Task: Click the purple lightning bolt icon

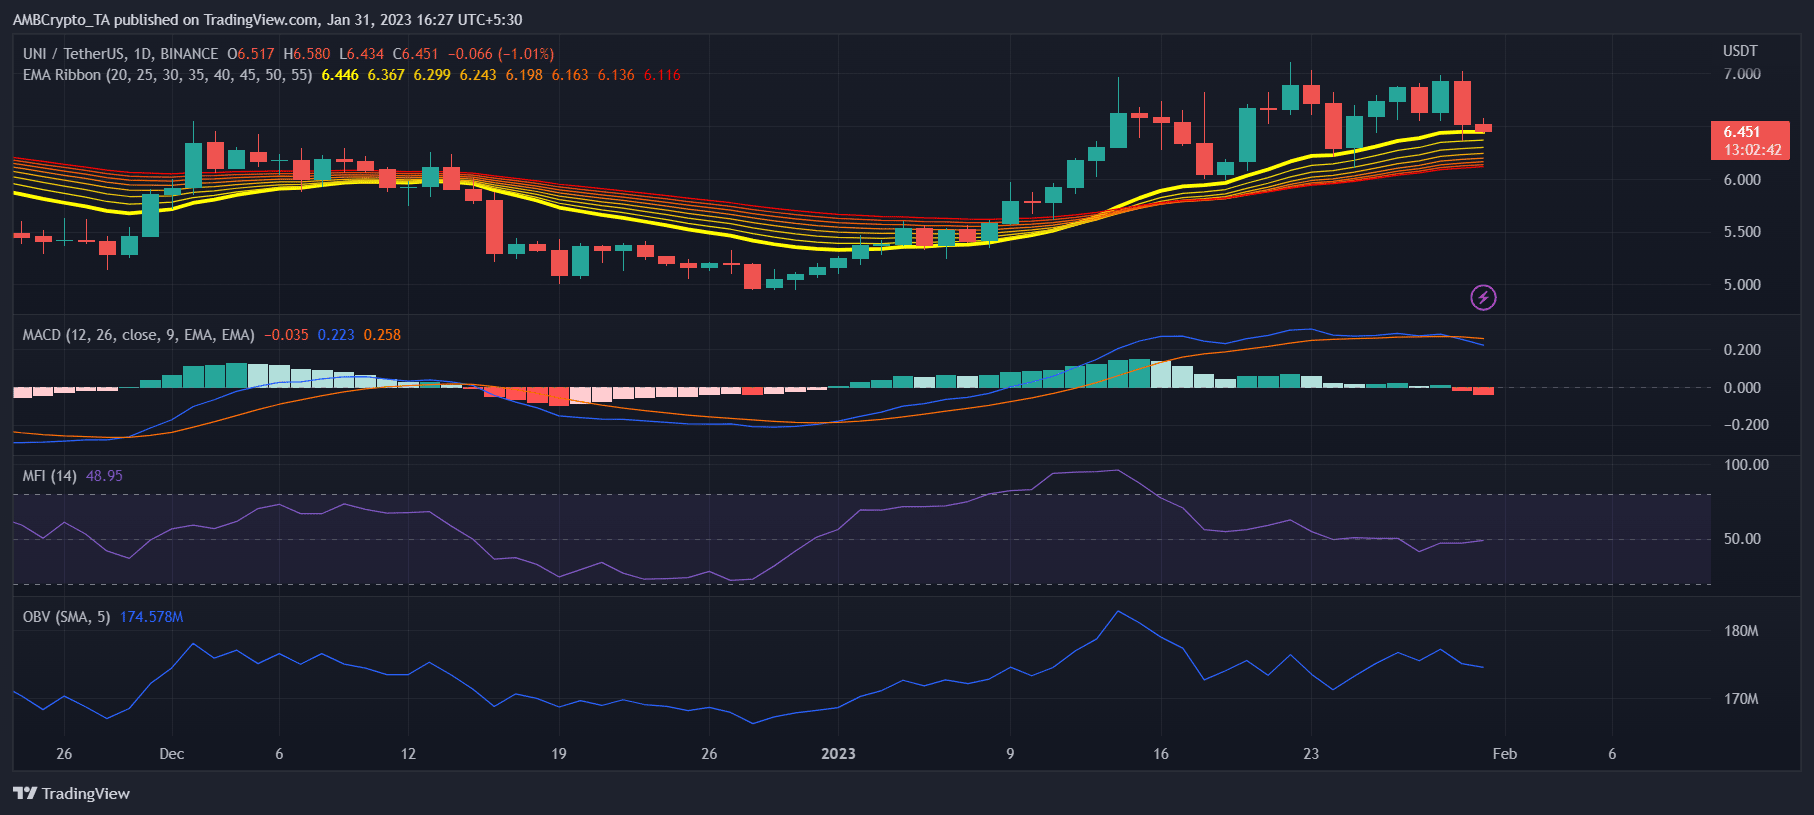Action: point(1483,297)
